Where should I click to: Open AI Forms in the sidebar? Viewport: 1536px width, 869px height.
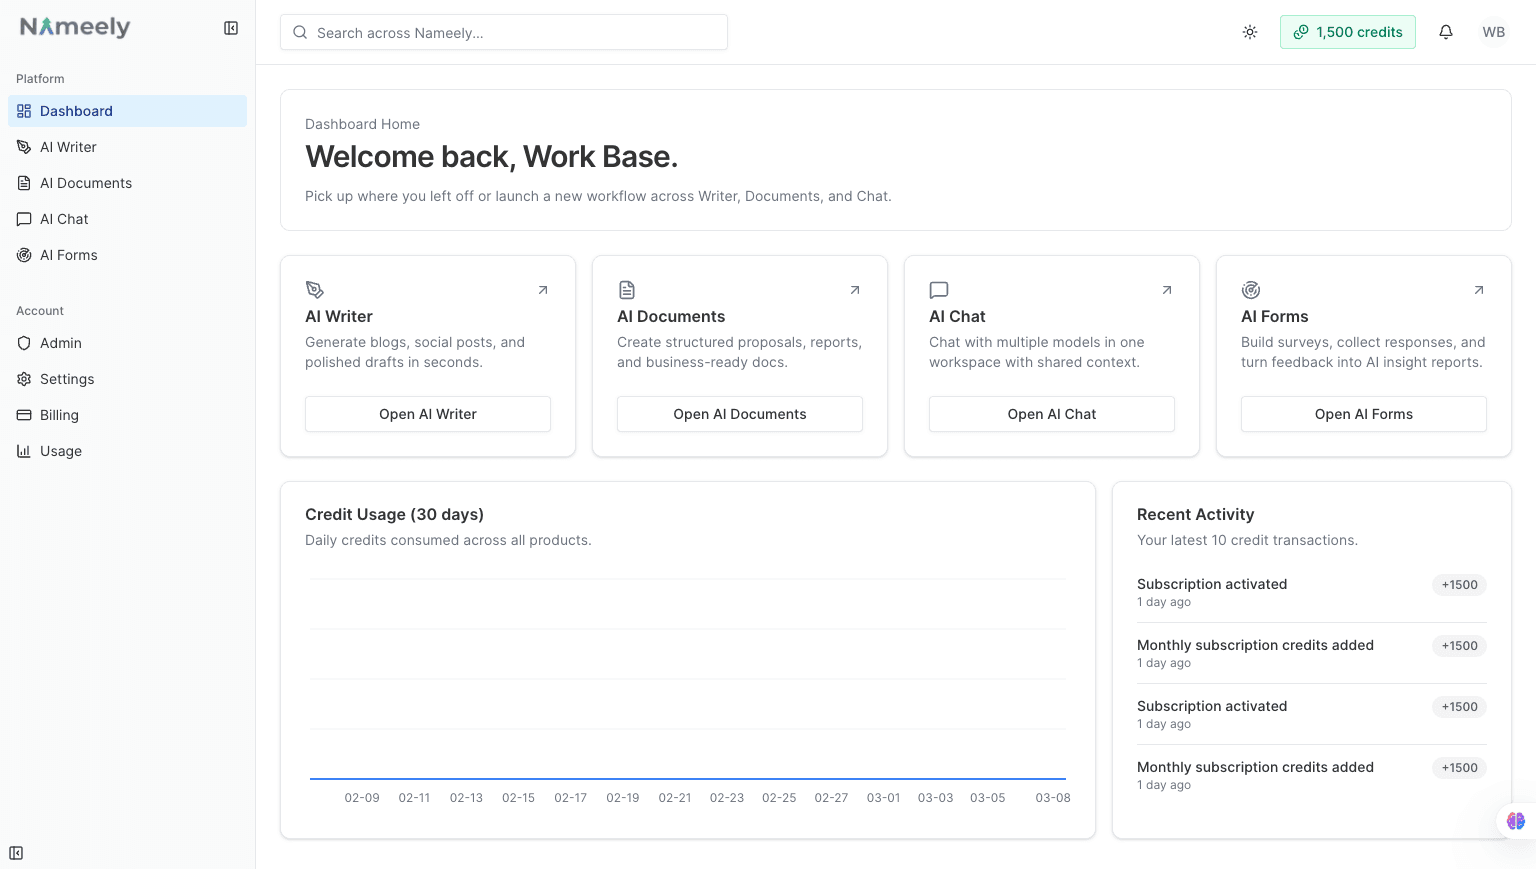pyautogui.click(x=67, y=255)
